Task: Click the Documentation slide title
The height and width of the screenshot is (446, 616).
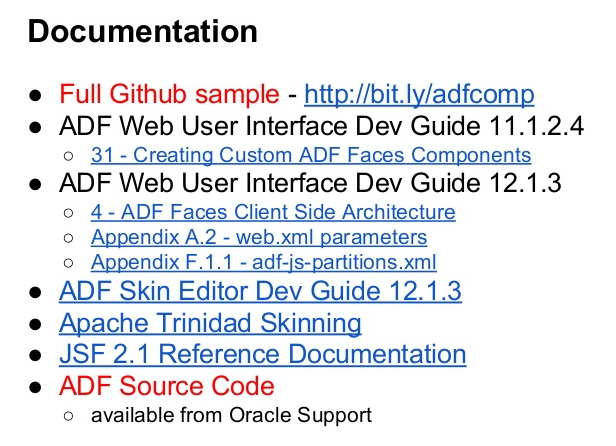Action: tap(143, 32)
